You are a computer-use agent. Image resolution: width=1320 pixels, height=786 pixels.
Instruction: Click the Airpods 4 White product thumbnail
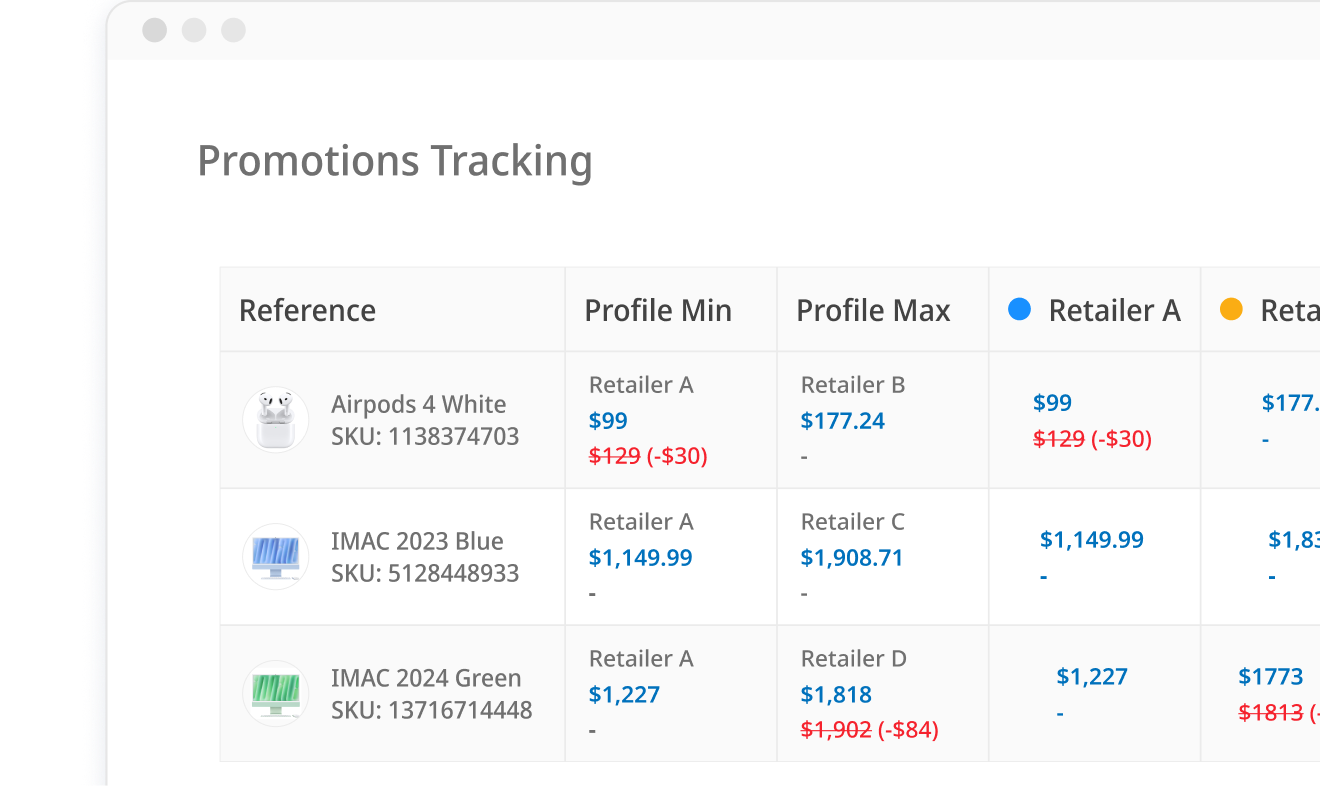(x=275, y=420)
